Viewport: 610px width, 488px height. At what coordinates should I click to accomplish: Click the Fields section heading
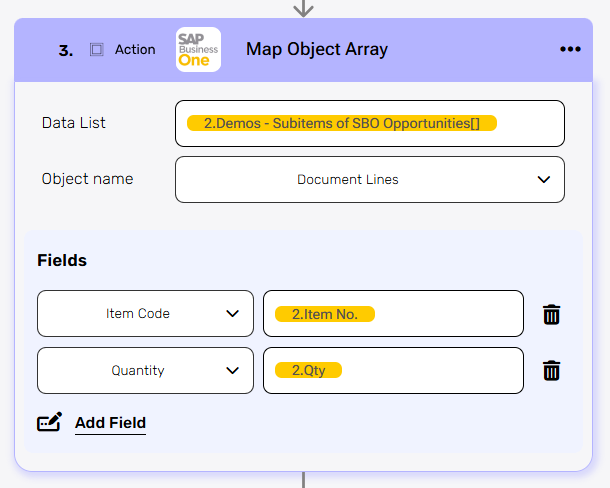pyautogui.click(x=62, y=260)
